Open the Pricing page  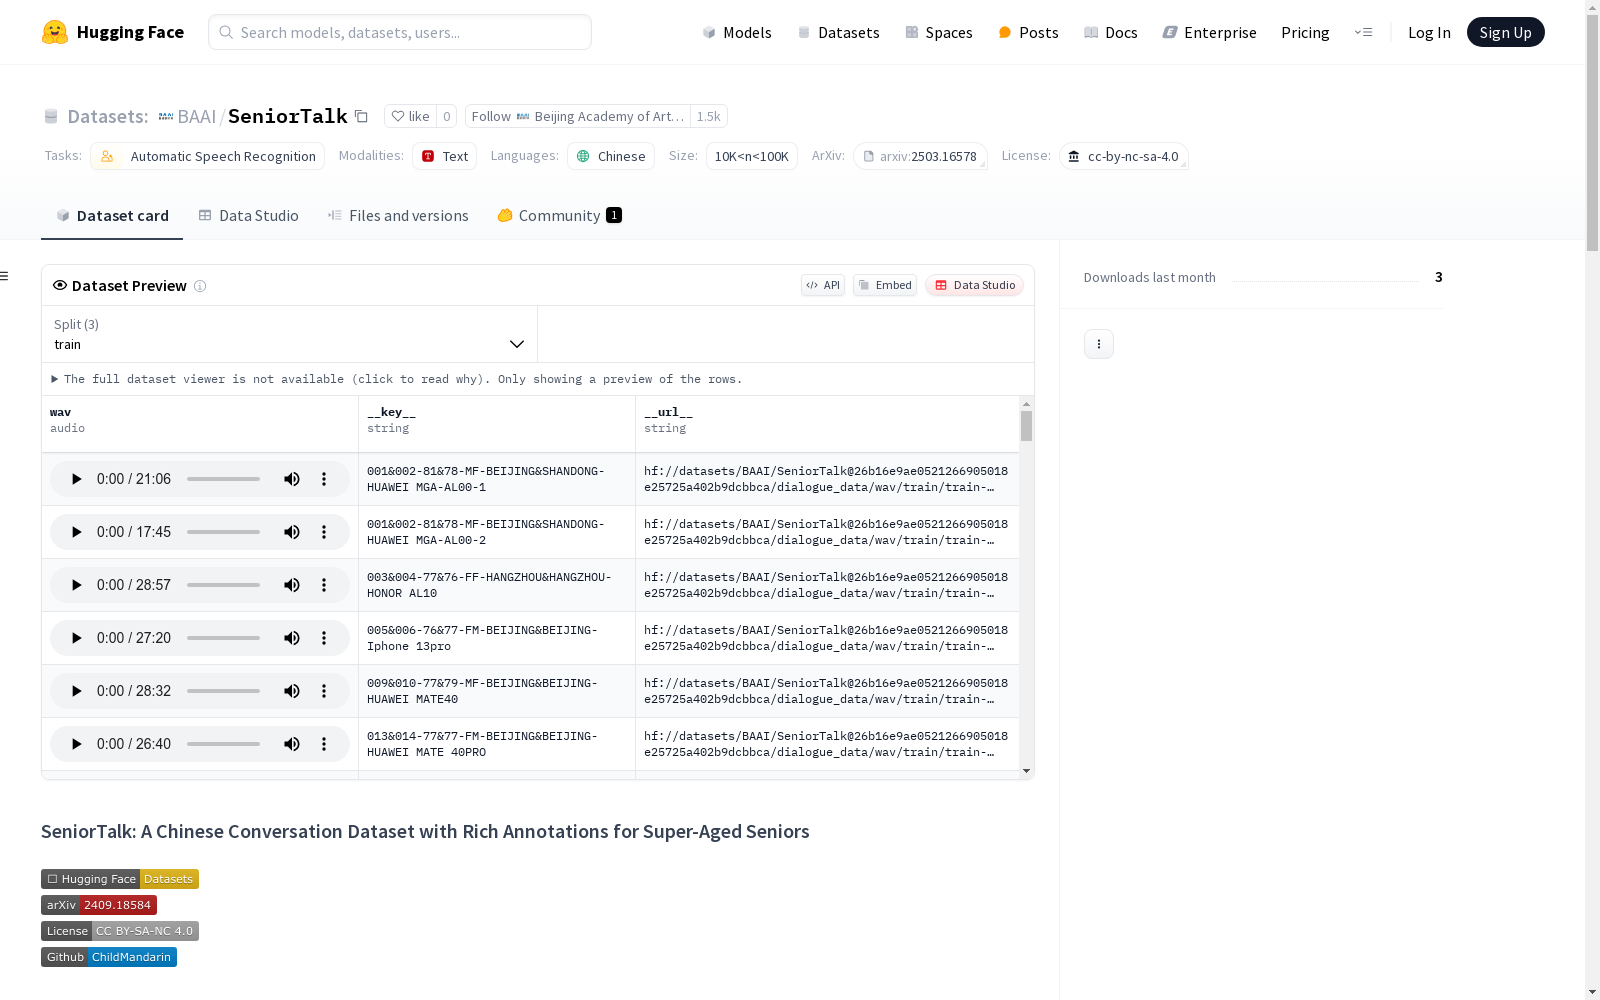1305,32
